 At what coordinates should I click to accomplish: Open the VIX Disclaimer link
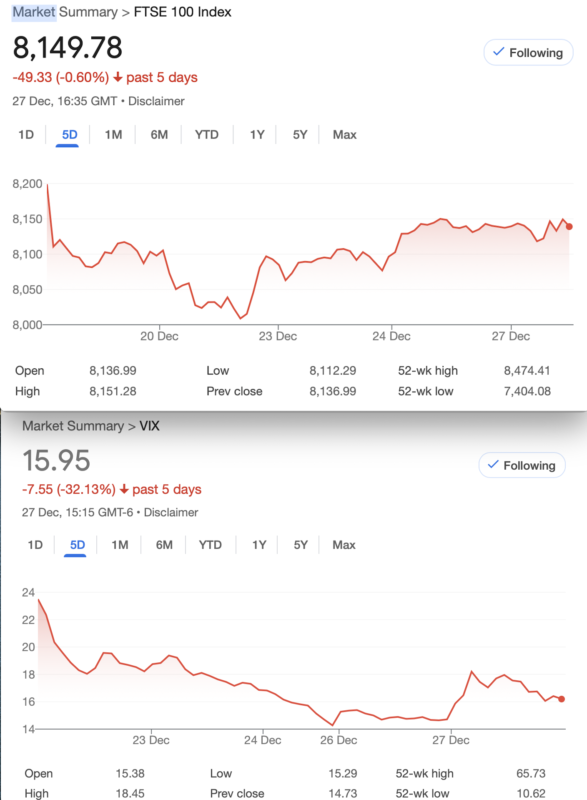tap(171, 512)
